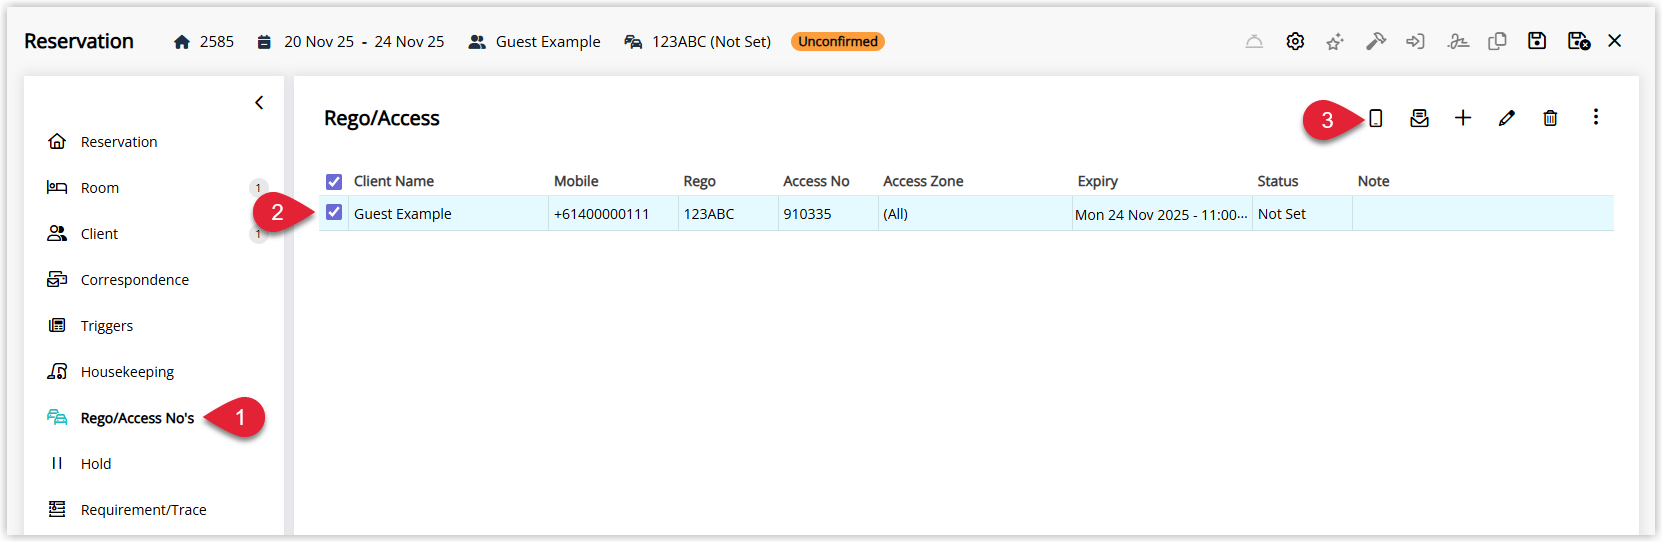Click the date range 20 Nov 25 - 24 Nov 25

[364, 42]
